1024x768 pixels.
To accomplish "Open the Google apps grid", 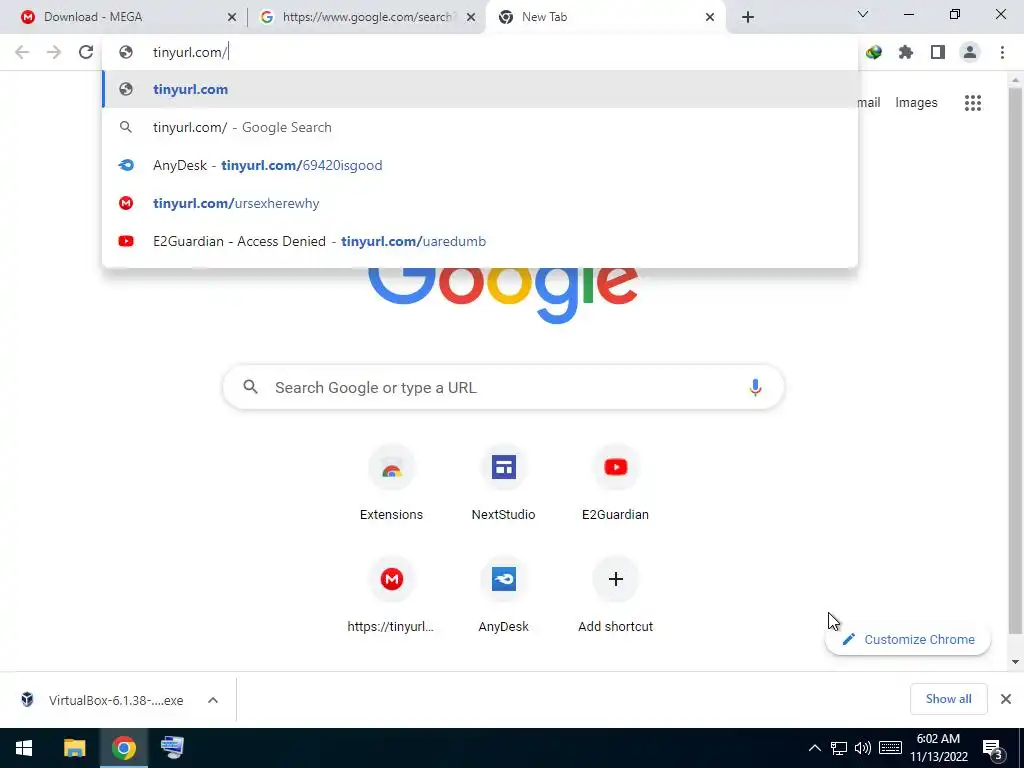I will coord(973,103).
